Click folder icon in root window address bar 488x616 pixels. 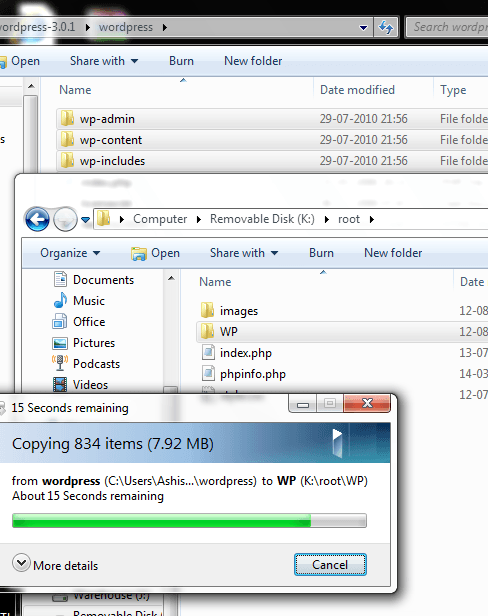tap(103, 218)
